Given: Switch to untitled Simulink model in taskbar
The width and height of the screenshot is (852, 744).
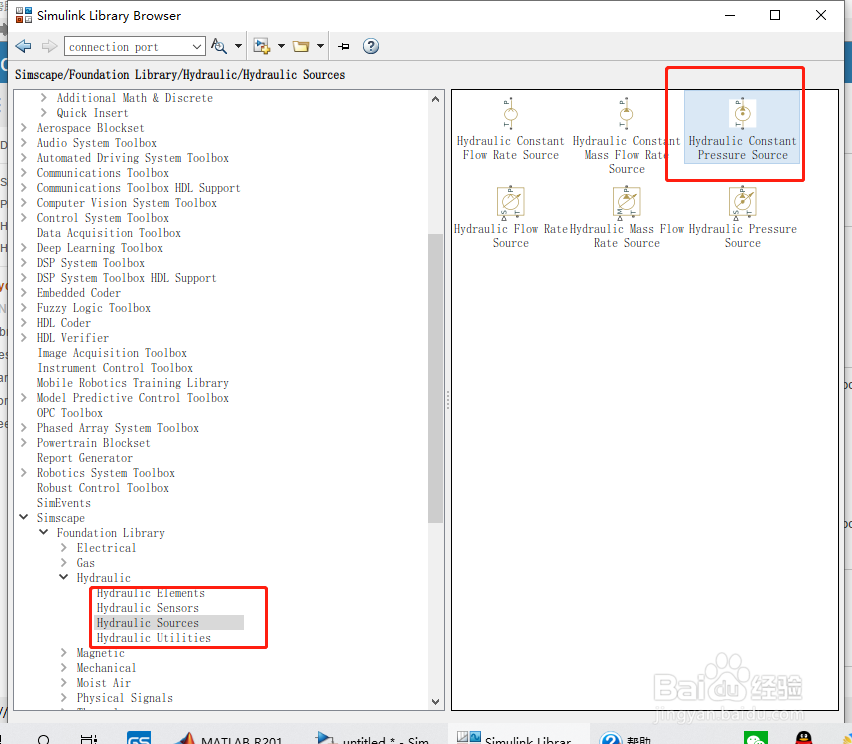Looking at the screenshot, I should (372, 738).
